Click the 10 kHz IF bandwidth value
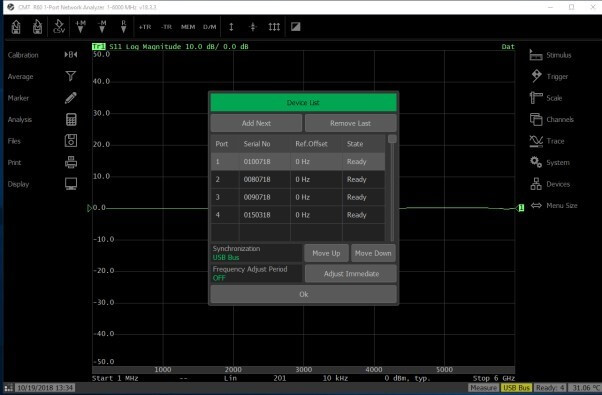Screen dimensions: 602x395 pyautogui.click(x=335, y=378)
